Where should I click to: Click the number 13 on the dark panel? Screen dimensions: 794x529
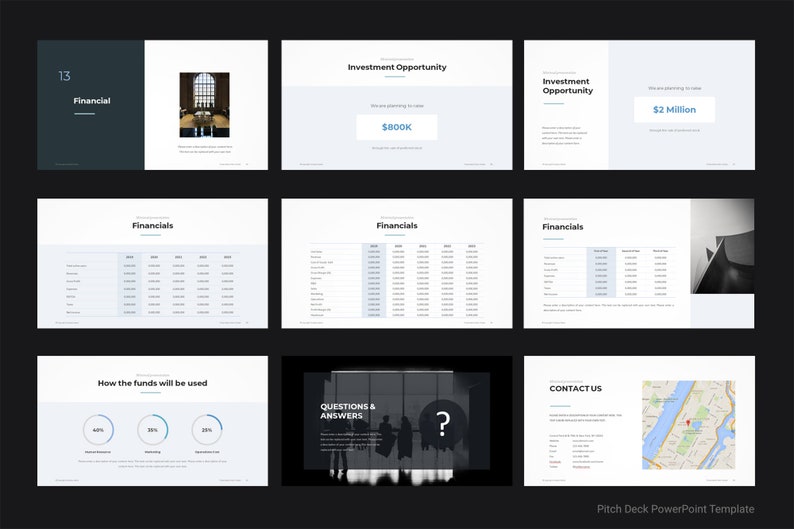pyautogui.click(x=64, y=76)
